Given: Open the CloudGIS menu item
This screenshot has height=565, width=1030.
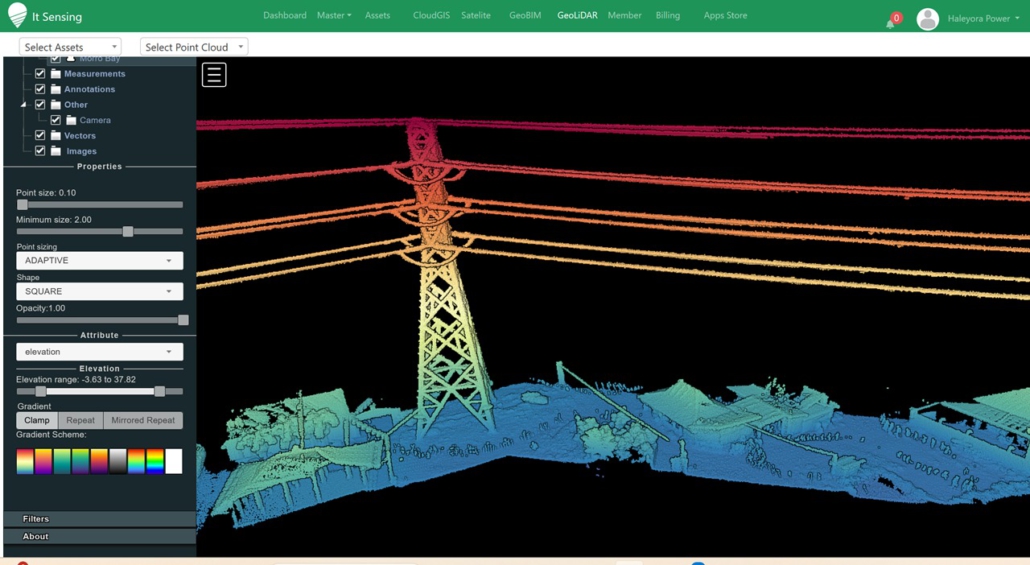Looking at the screenshot, I should 431,16.
